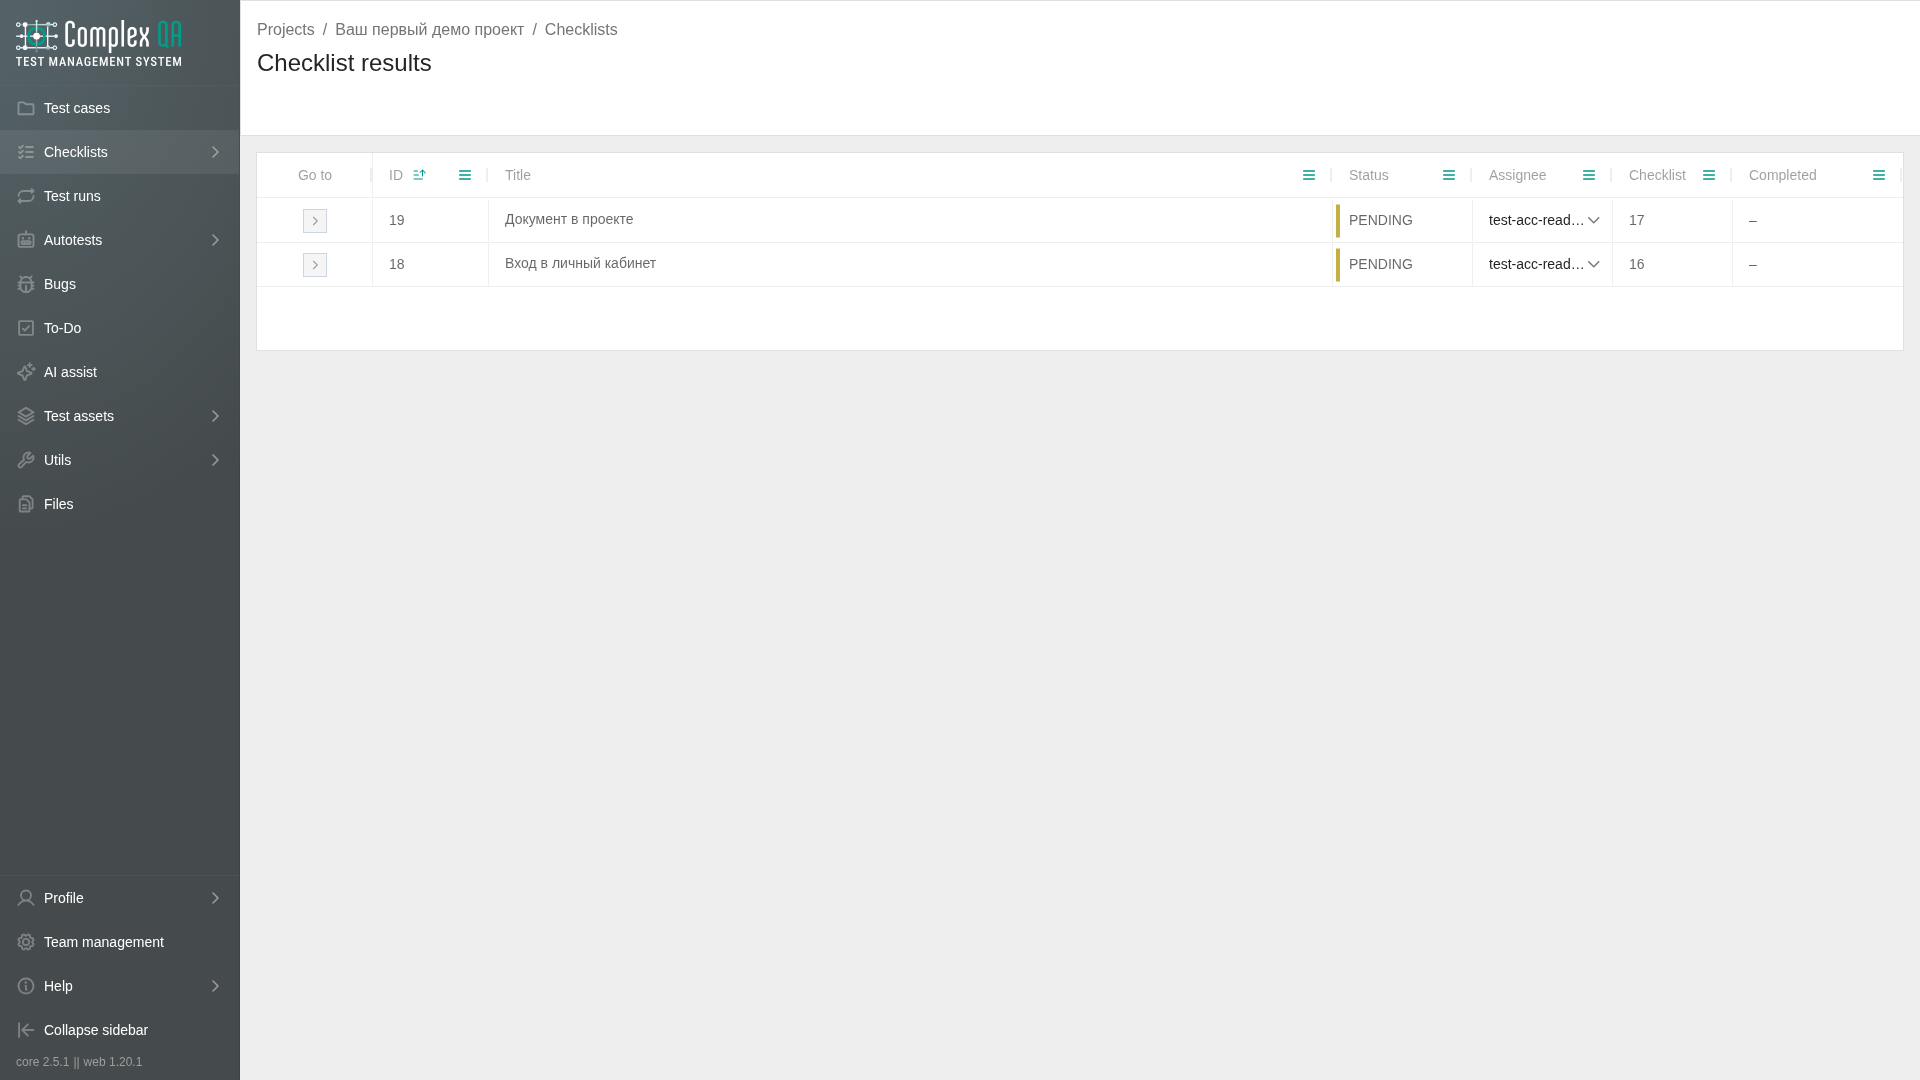Go to checklist result 19 arrow button
1920x1080 pixels.
[315, 221]
